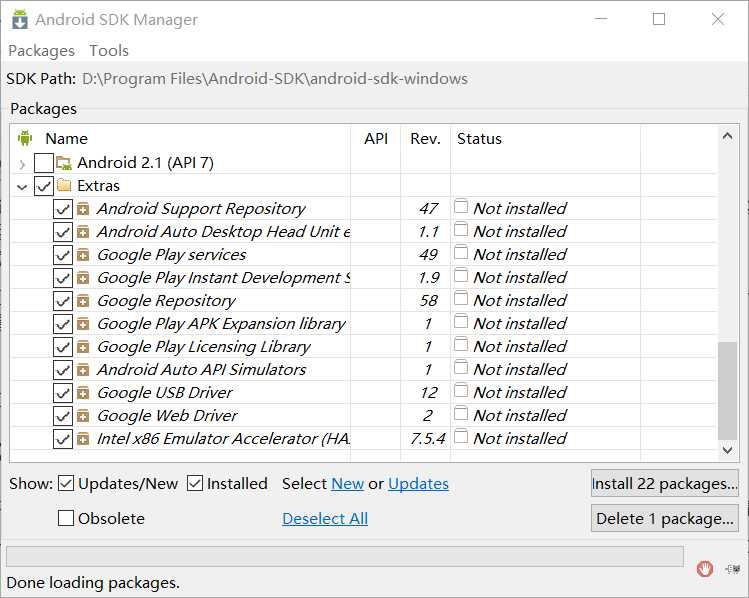This screenshot has height=598, width=749.
Task: Click the red stop hand icon
Action: click(705, 568)
